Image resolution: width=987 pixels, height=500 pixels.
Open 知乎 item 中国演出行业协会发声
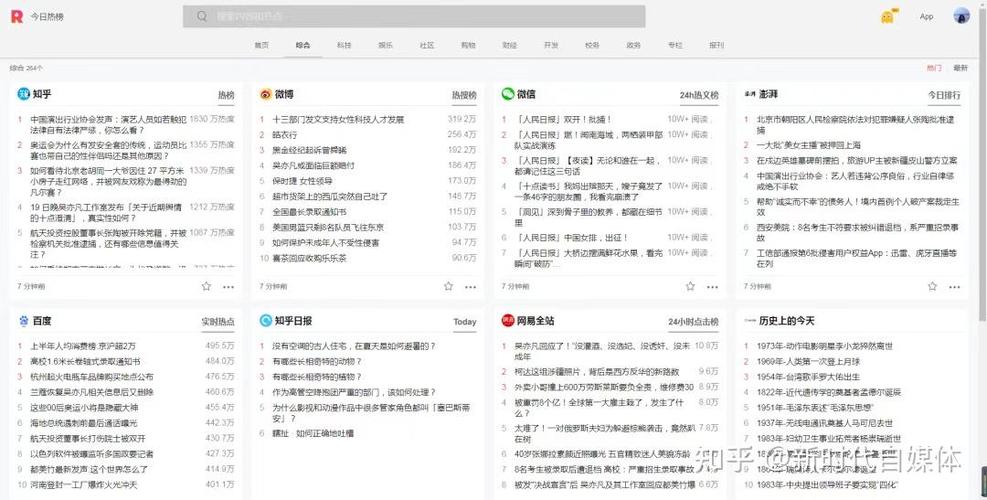click(x=108, y=125)
